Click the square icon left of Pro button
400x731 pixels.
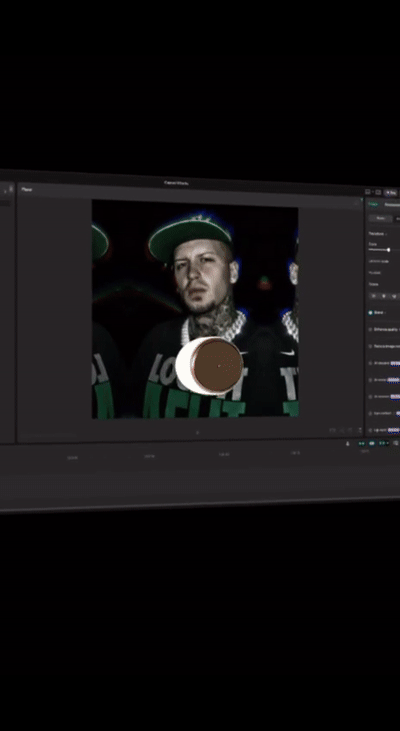coord(378,192)
